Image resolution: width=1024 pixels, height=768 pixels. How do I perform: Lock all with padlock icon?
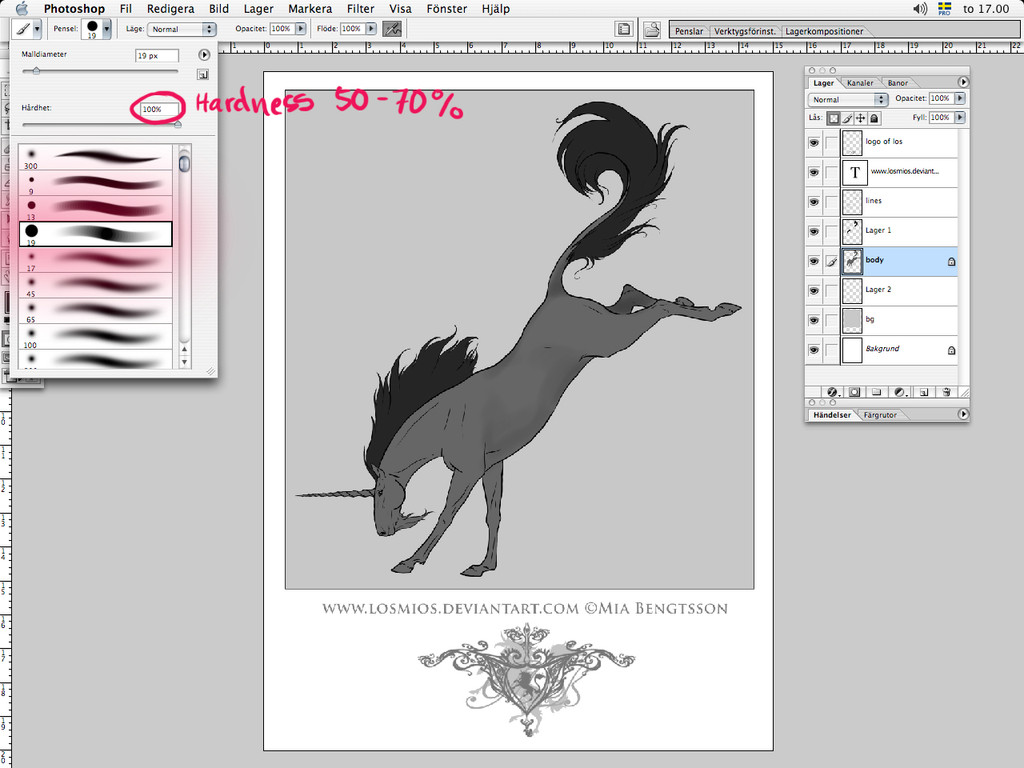[x=874, y=118]
